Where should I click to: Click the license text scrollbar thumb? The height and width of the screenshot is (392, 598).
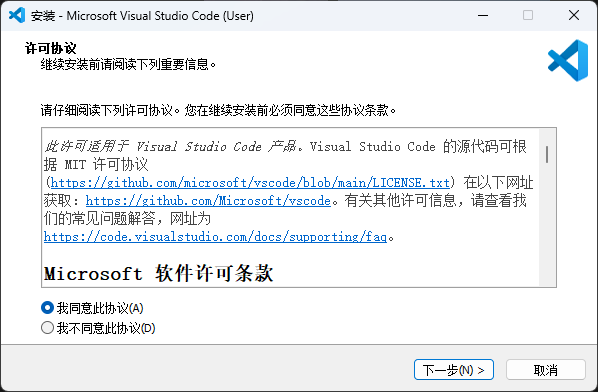[547, 154]
